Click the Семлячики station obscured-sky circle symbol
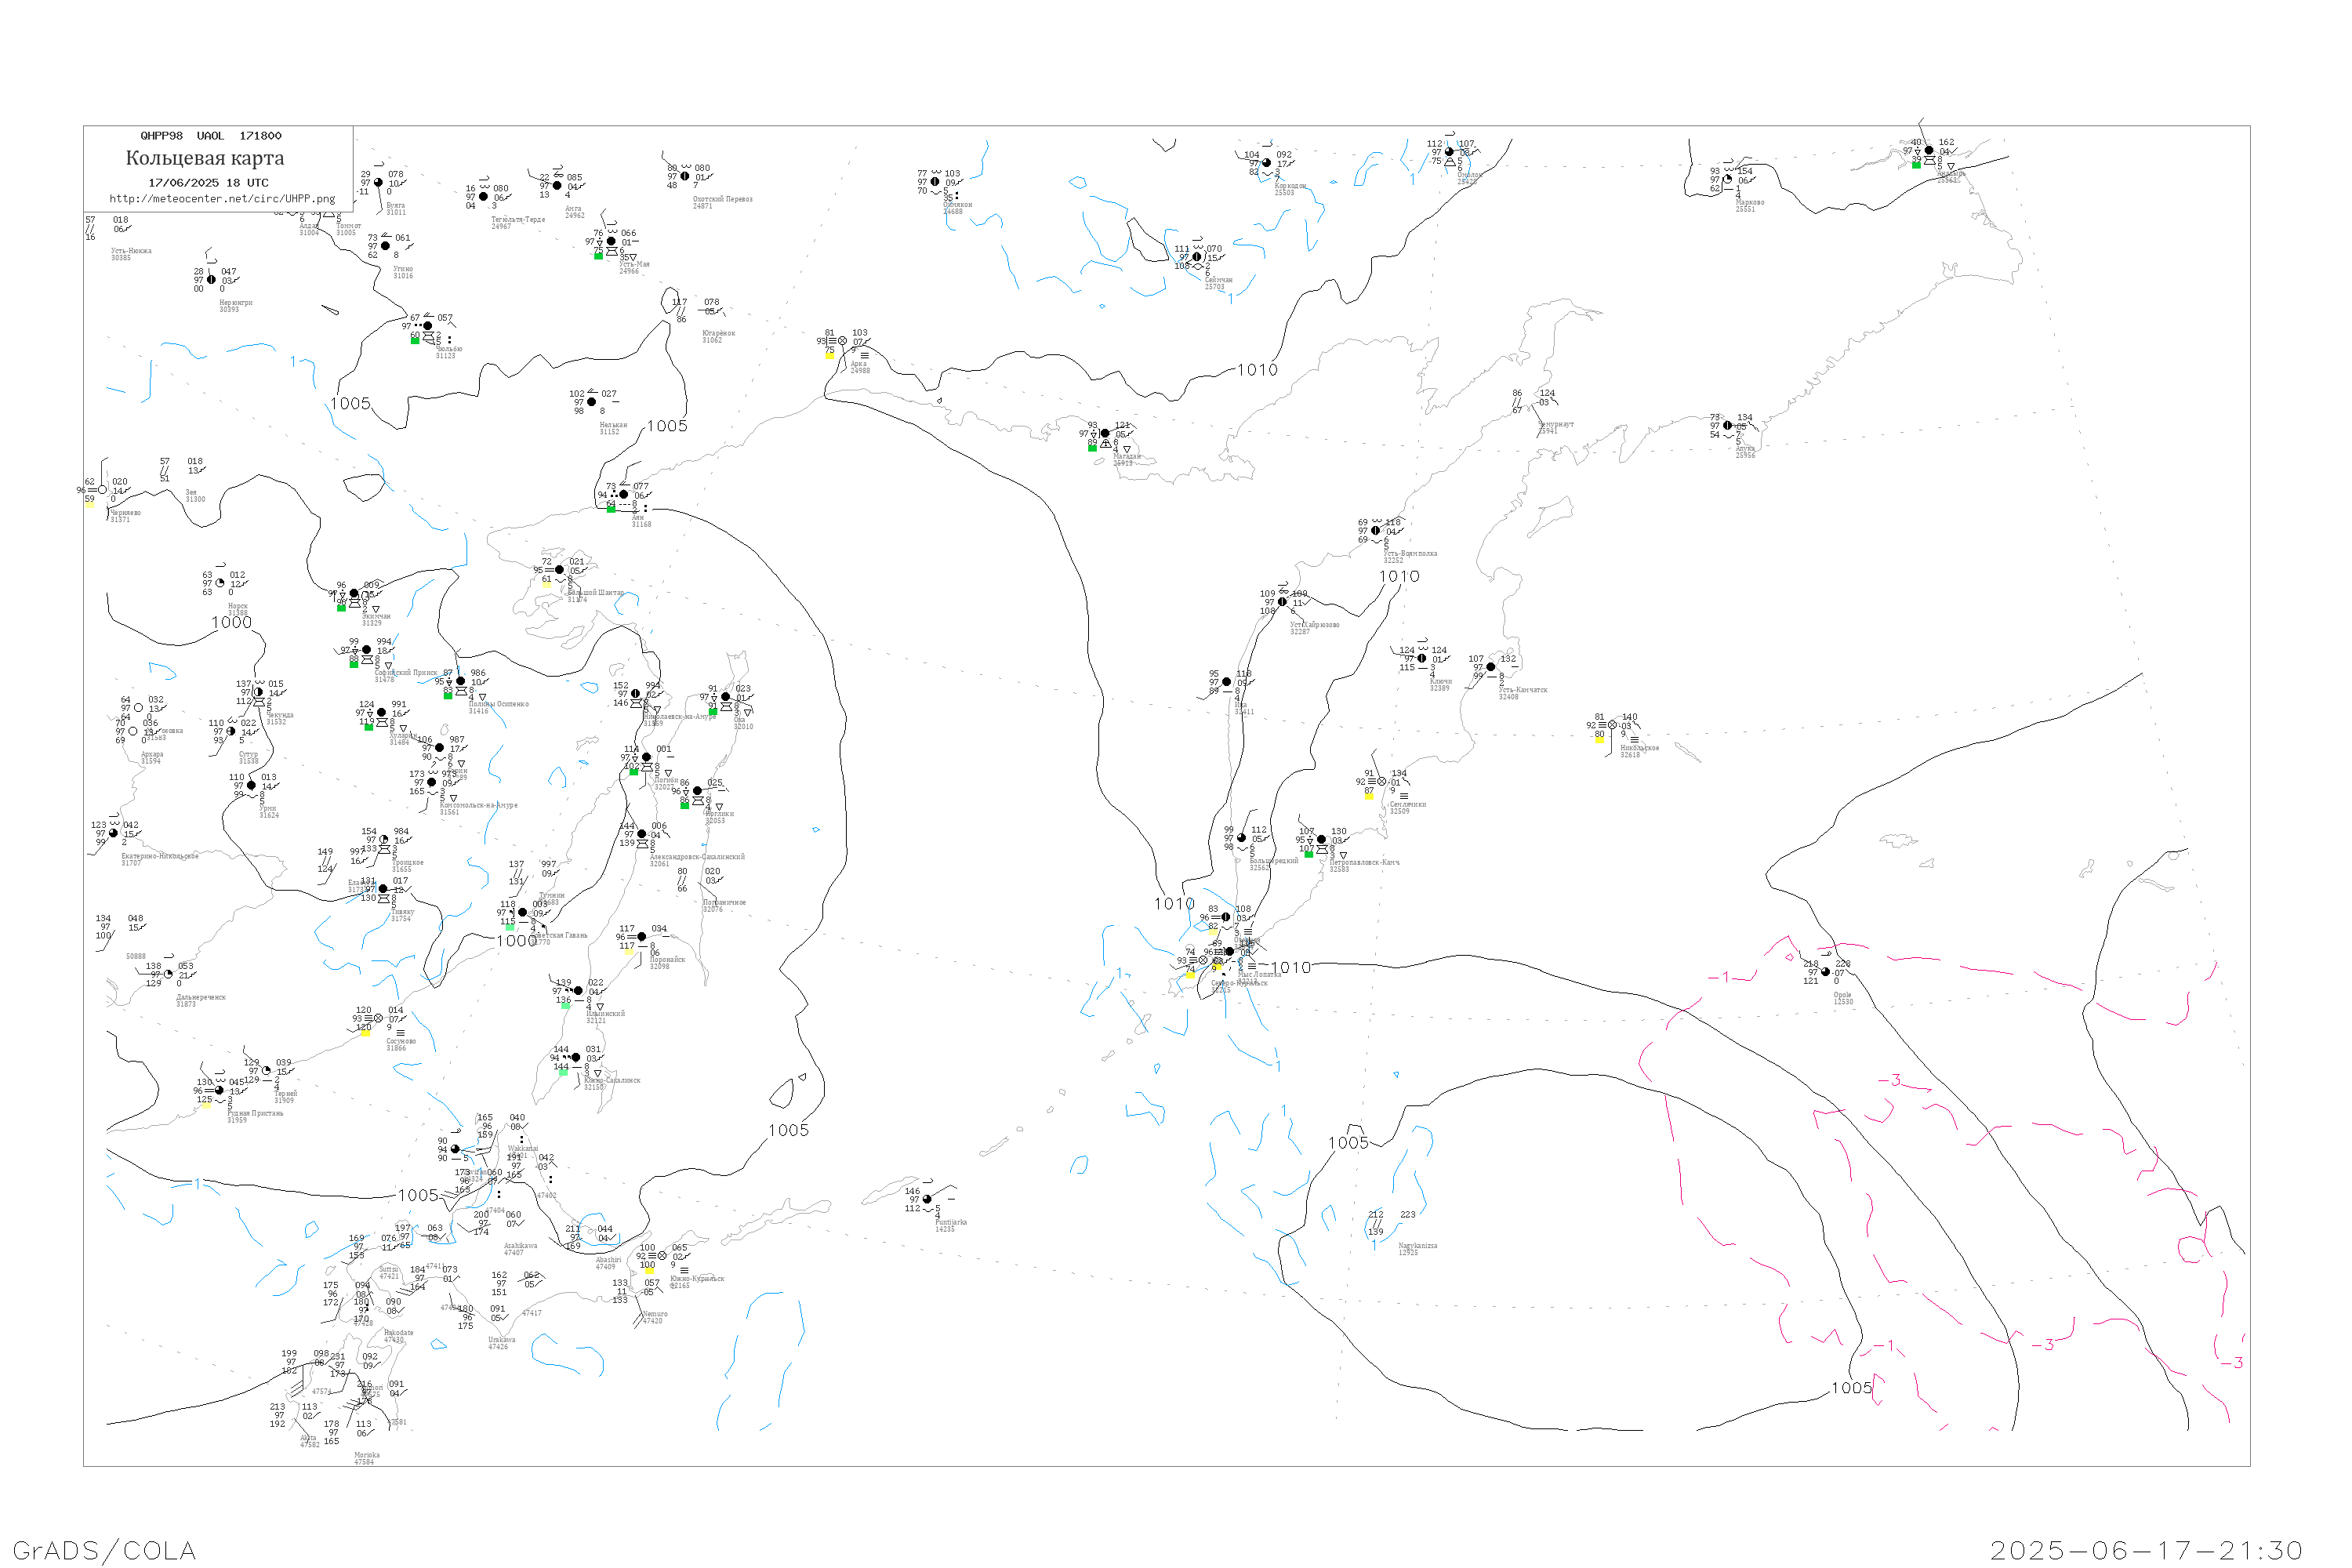The width and height of the screenshot is (2352, 1568). coord(1382,782)
